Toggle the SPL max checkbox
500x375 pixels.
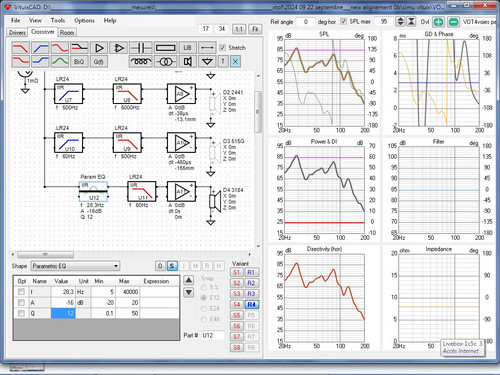[x=344, y=21]
